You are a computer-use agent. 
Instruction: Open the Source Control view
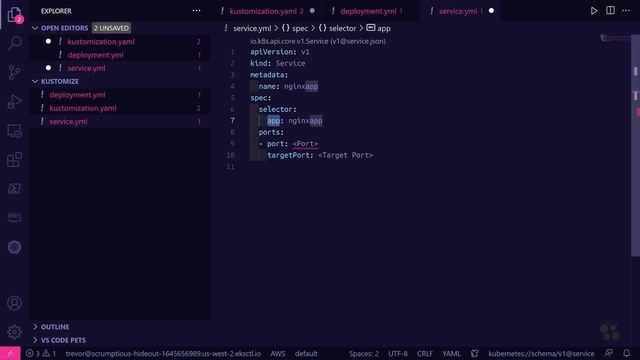click(14, 72)
